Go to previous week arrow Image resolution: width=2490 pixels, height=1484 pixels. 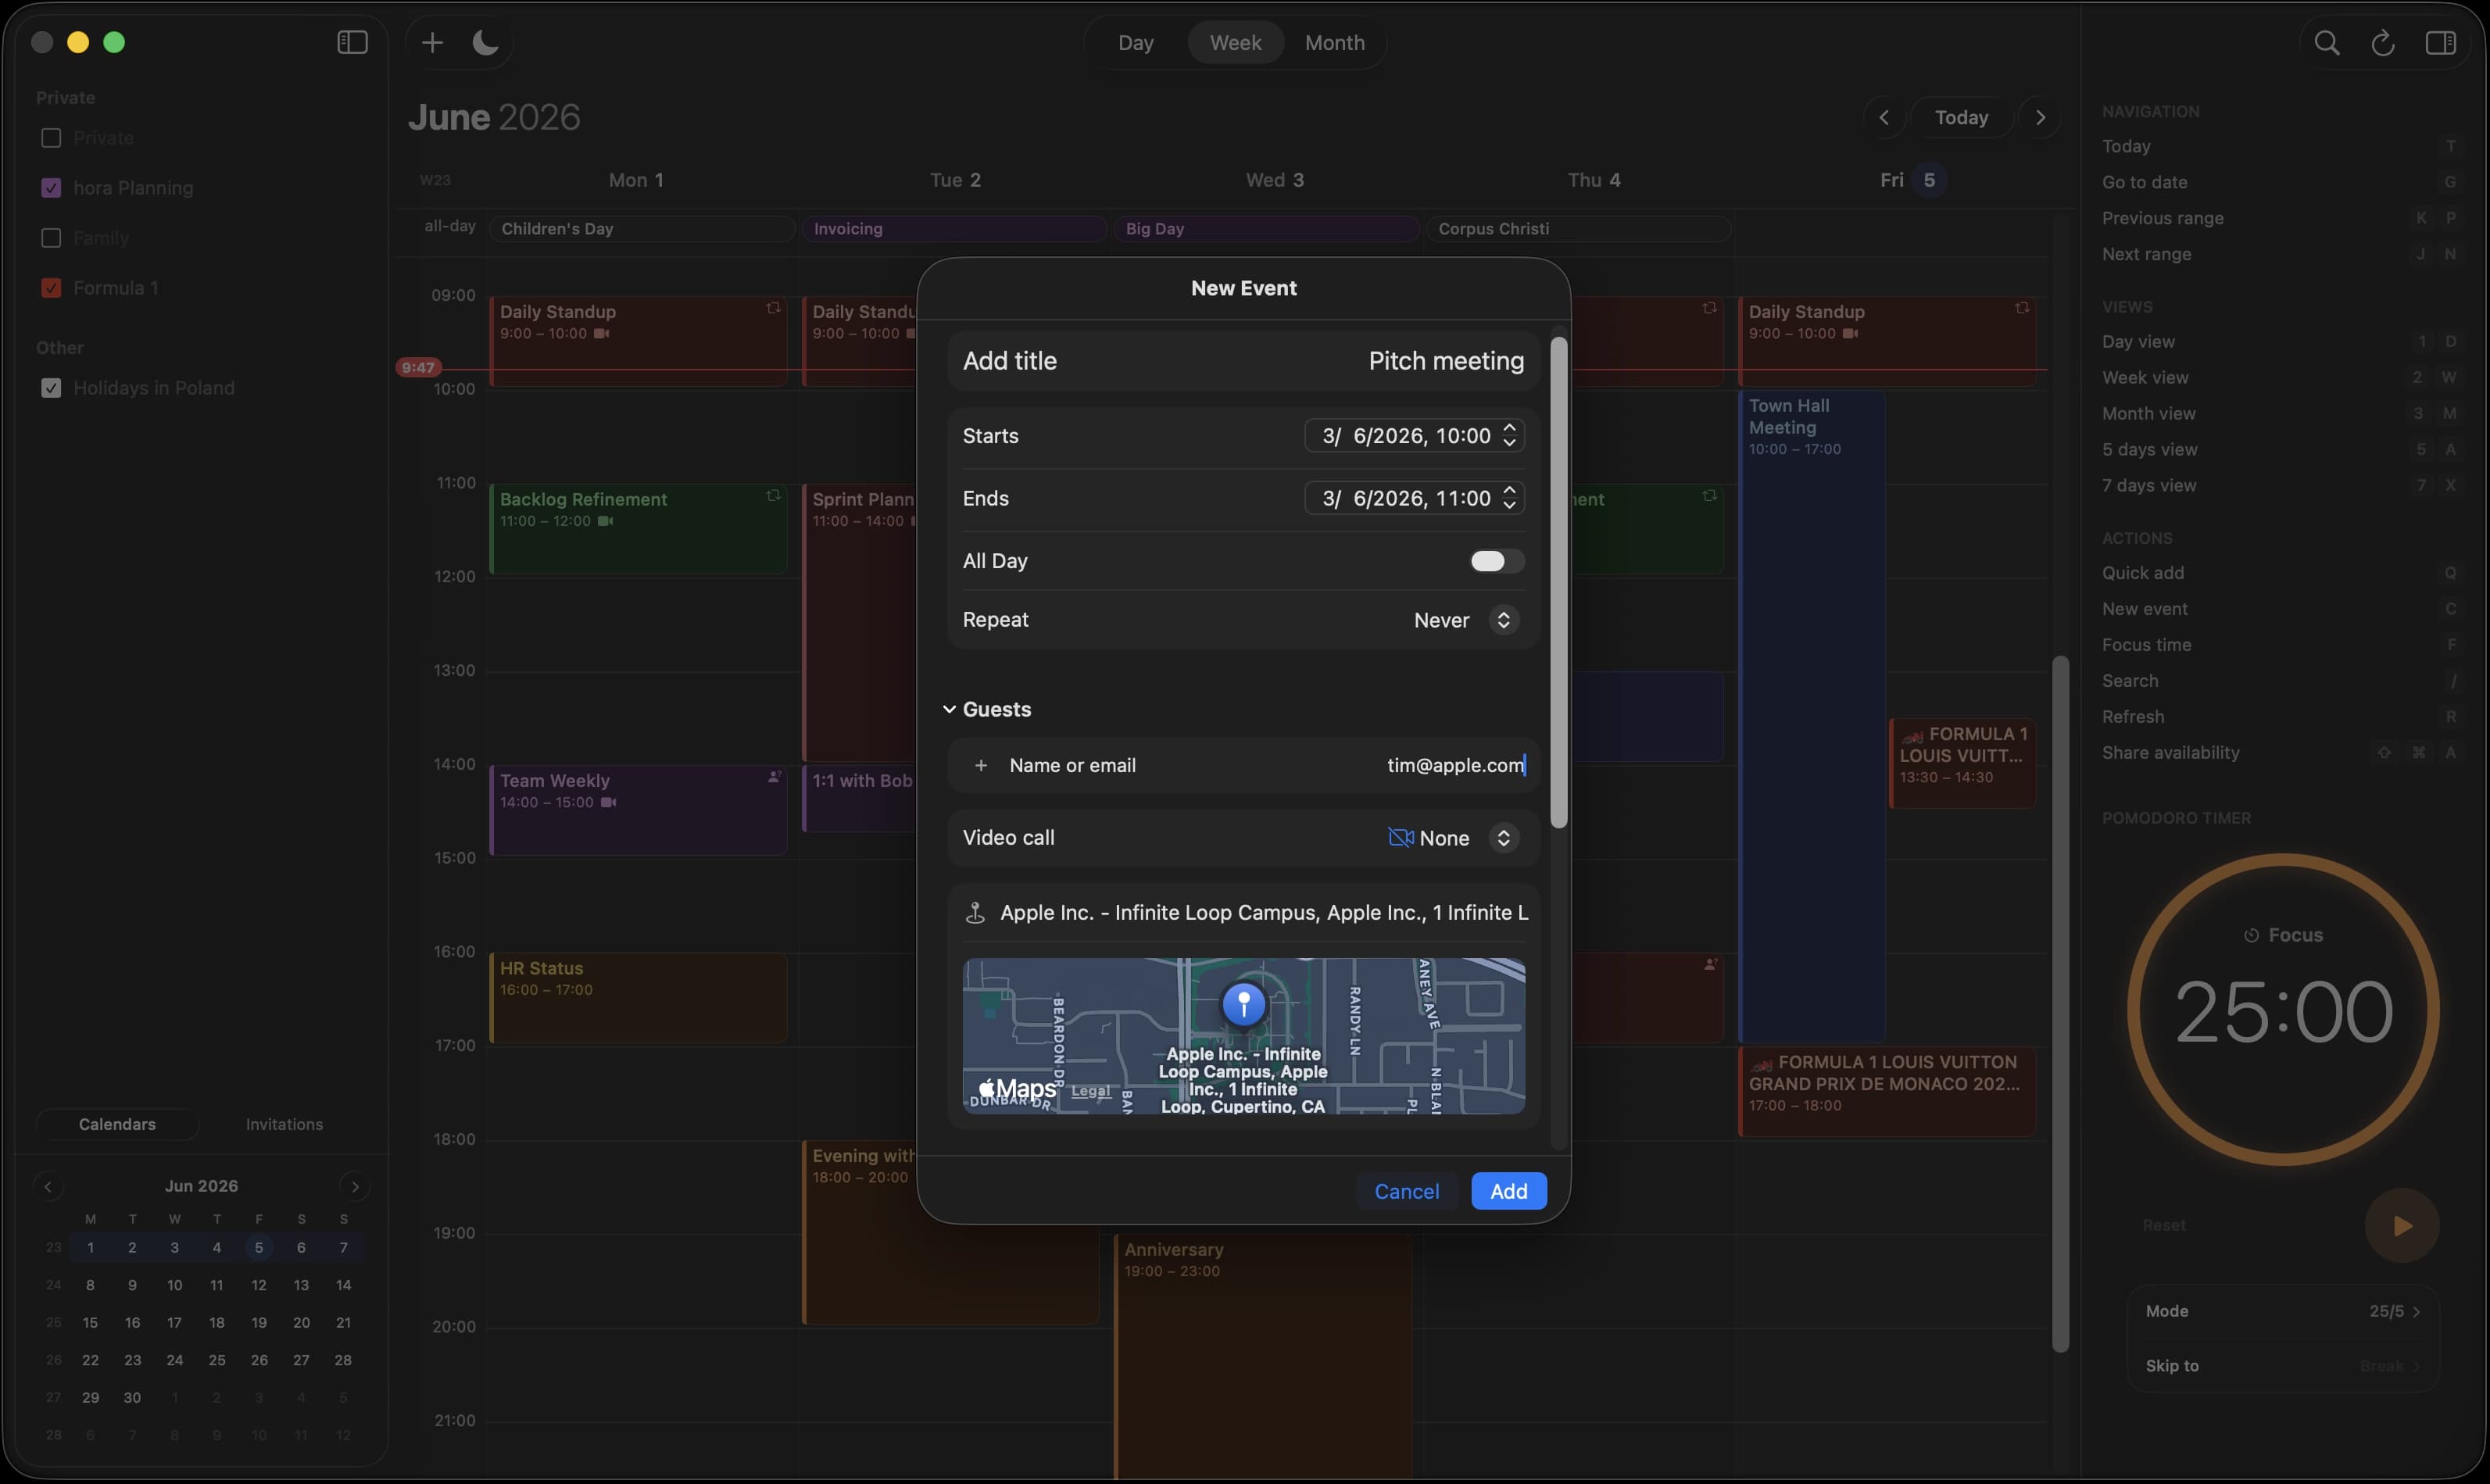[x=1884, y=117]
